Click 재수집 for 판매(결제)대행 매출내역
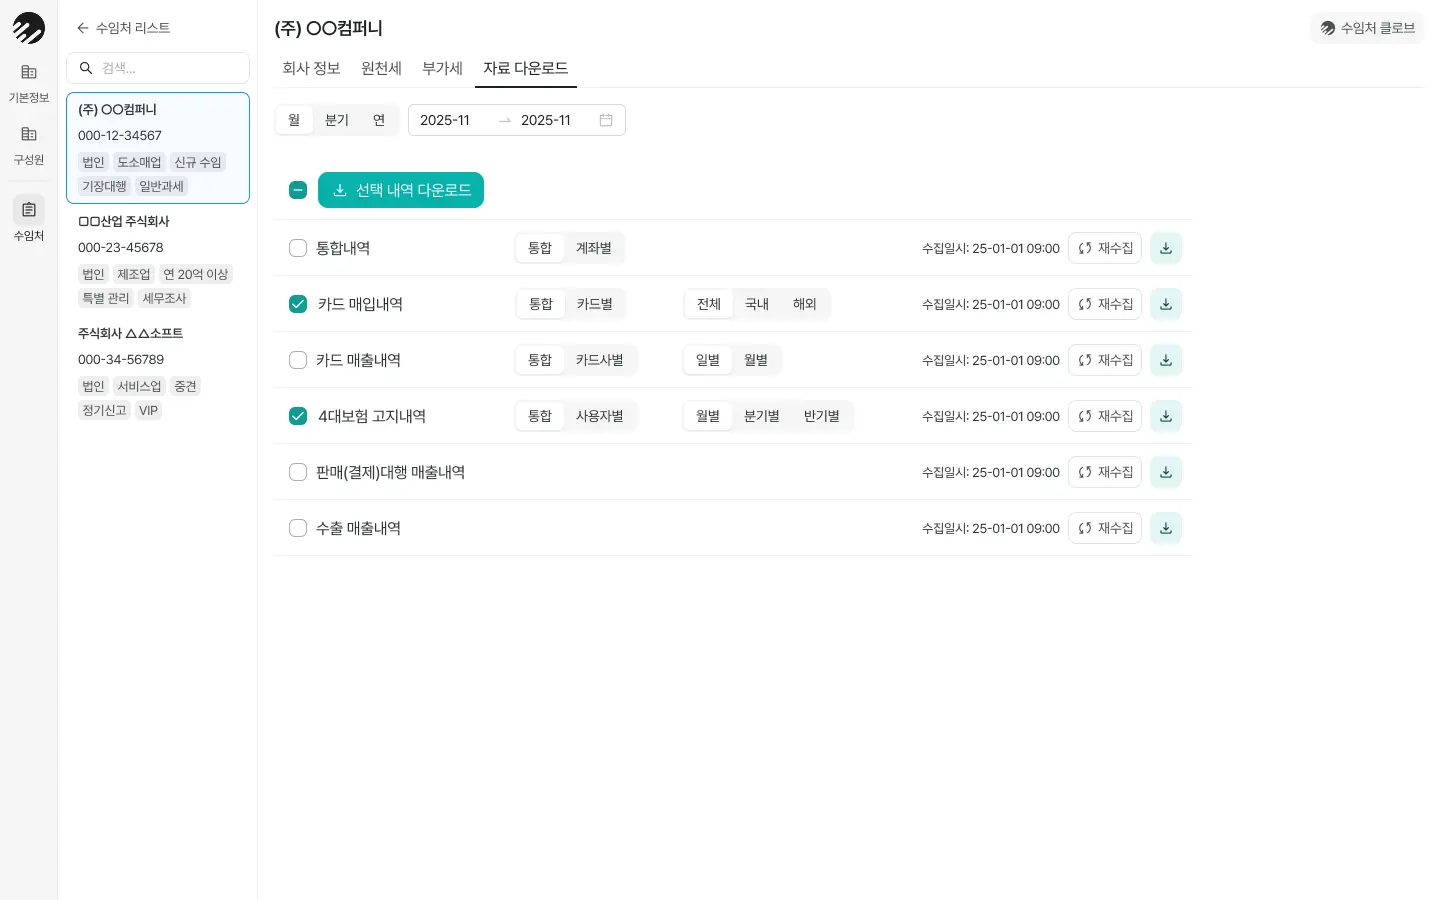The image size is (1440, 900). point(1105,472)
